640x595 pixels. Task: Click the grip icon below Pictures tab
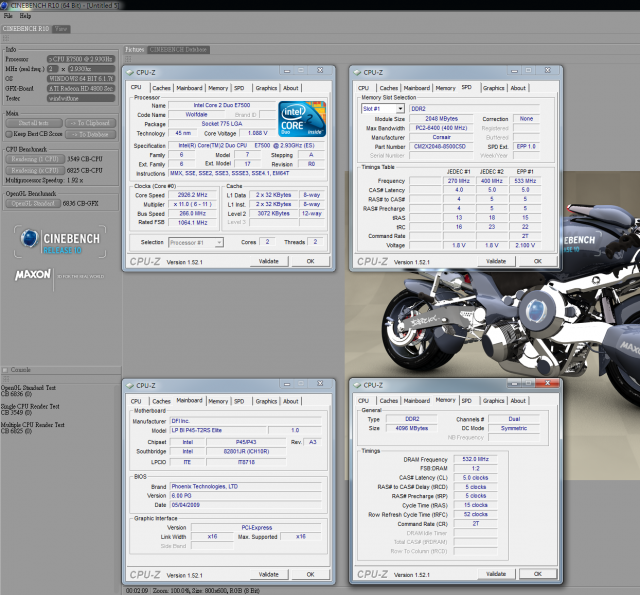point(128,59)
